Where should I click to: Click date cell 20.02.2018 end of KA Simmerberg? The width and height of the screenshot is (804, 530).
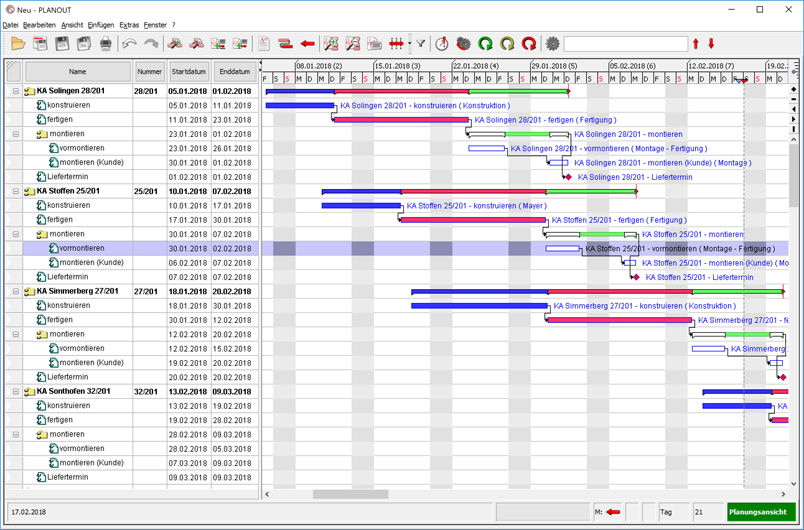click(x=232, y=291)
